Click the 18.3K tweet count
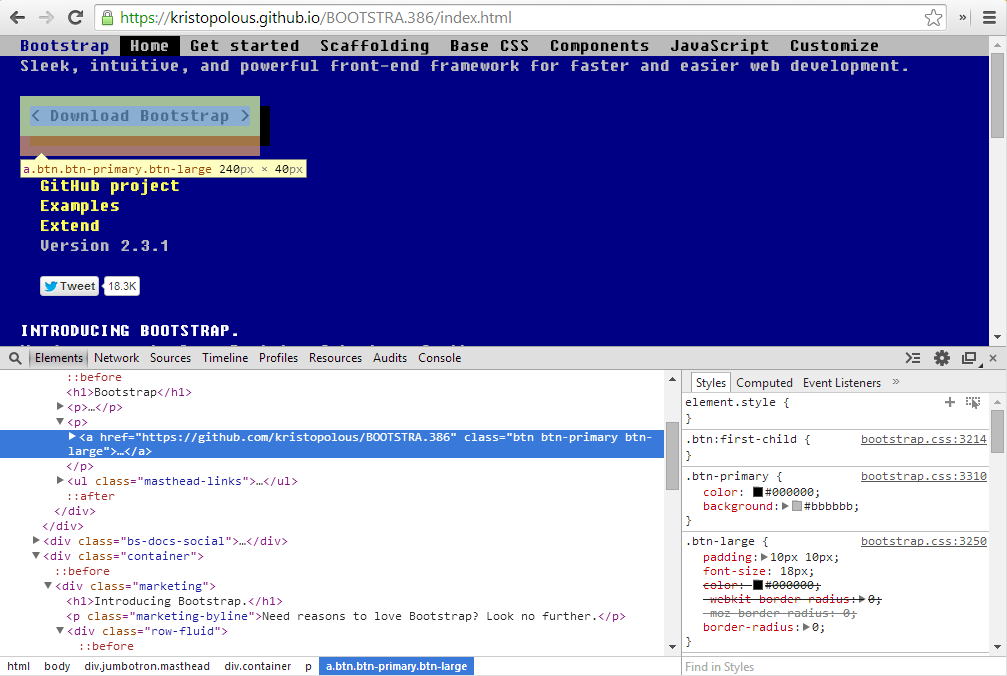1007x676 pixels. (122, 286)
